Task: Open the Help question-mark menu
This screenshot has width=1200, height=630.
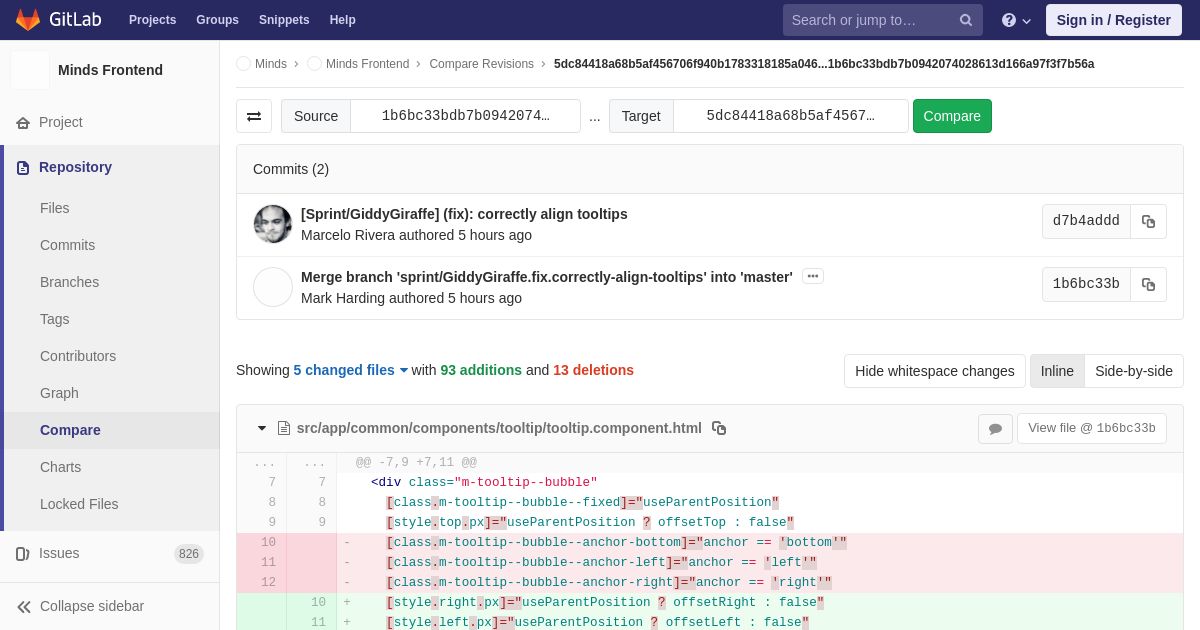Action: pyautogui.click(x=1016, y=20)
